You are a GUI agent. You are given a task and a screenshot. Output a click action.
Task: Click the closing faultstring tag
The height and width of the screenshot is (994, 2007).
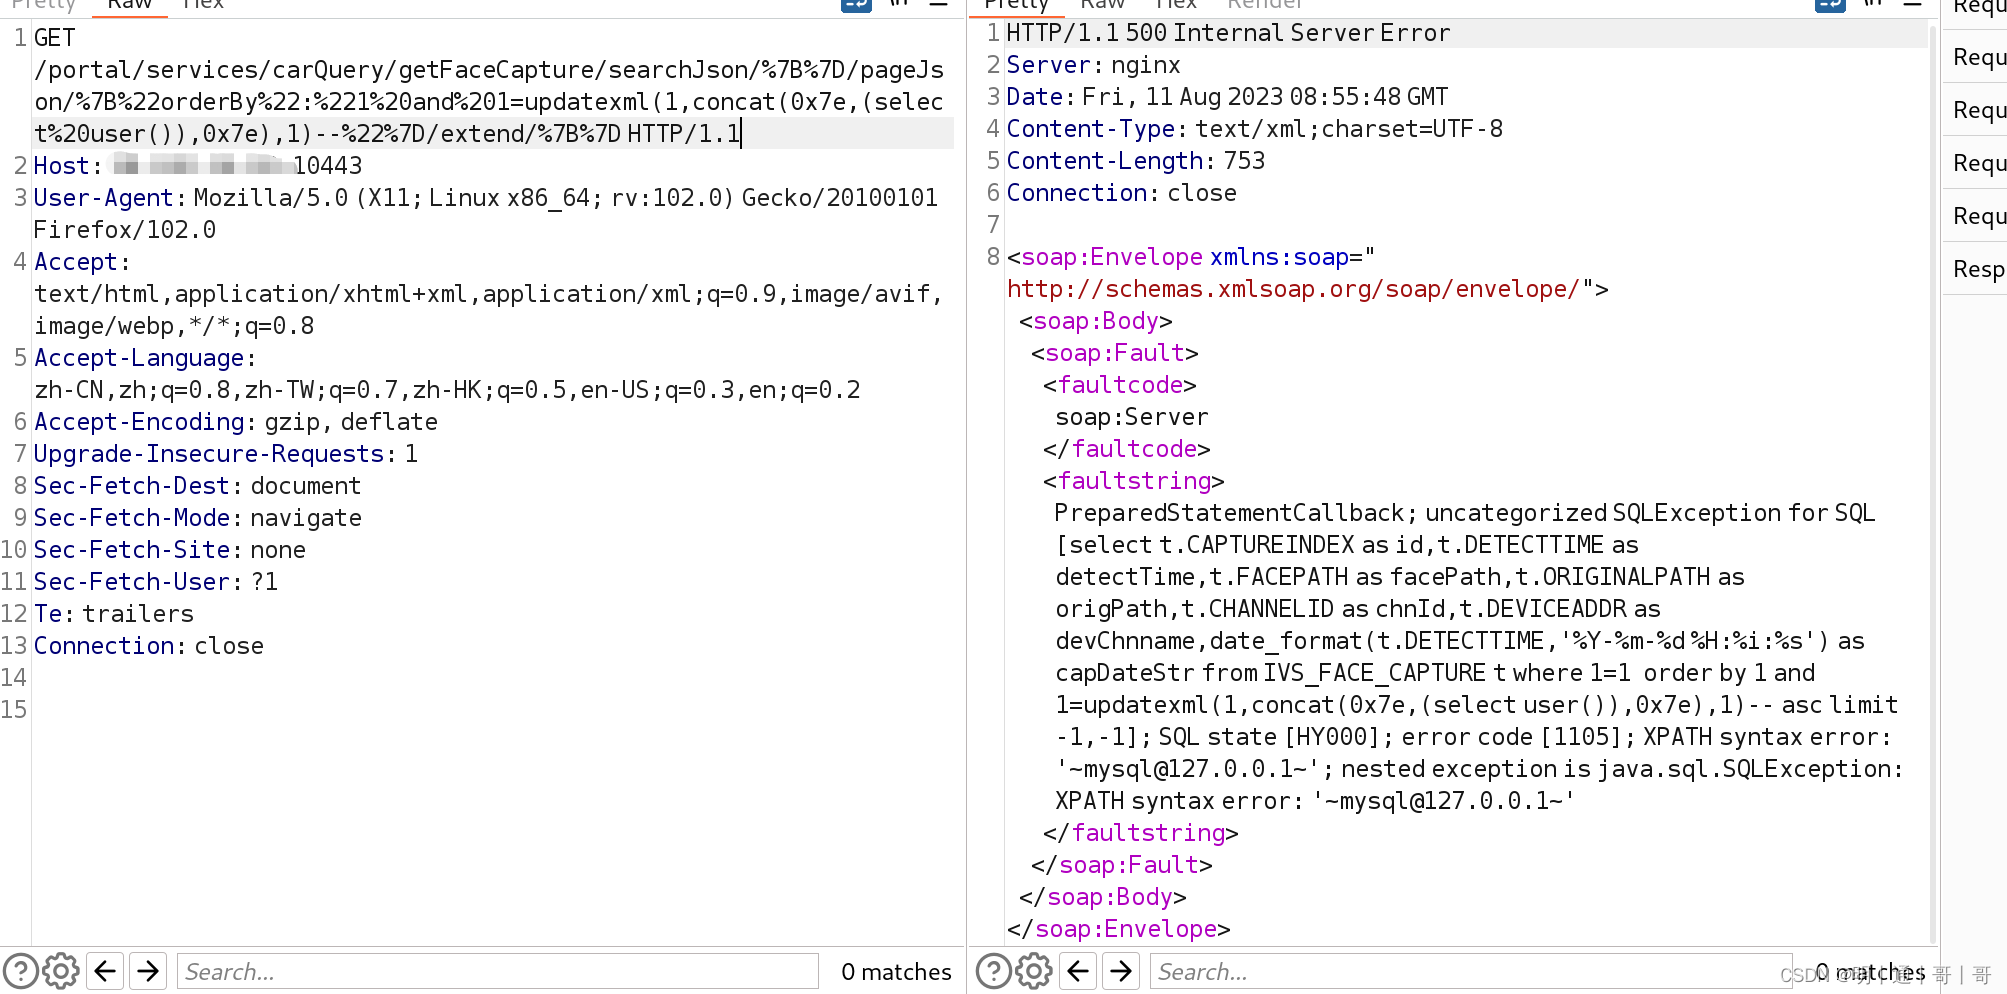click(x=1141, y=833)
